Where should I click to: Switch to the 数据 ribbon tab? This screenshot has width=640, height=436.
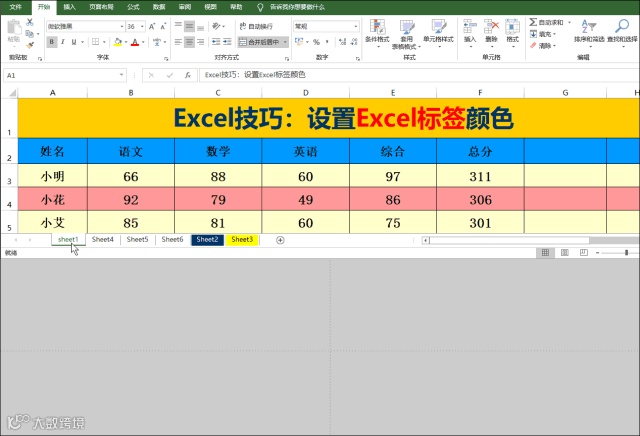159,7
